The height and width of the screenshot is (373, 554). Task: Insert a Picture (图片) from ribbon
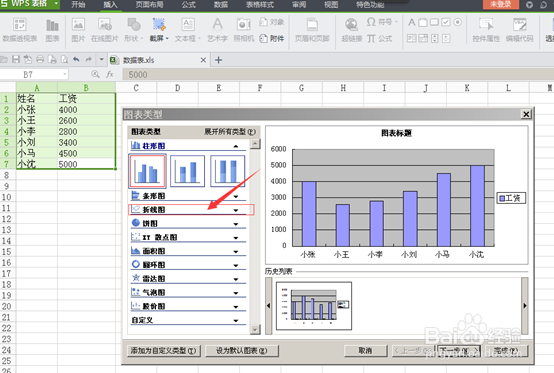click(78, 30)
